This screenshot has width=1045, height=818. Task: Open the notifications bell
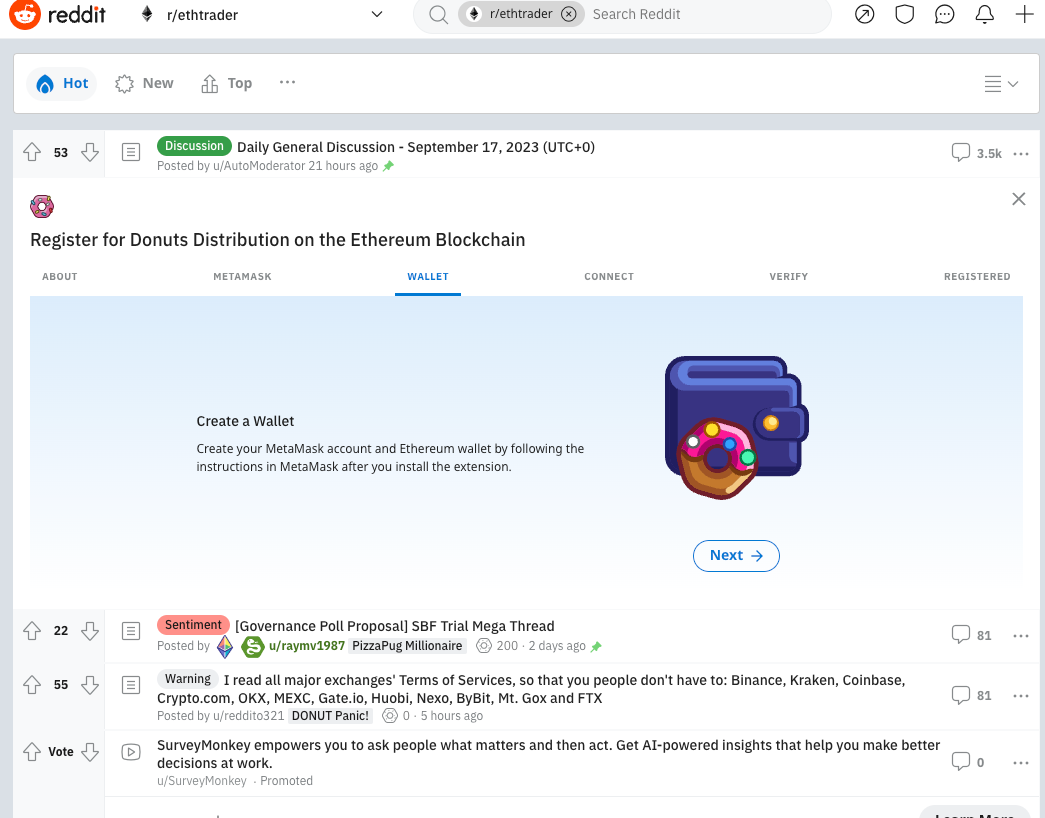984,14
